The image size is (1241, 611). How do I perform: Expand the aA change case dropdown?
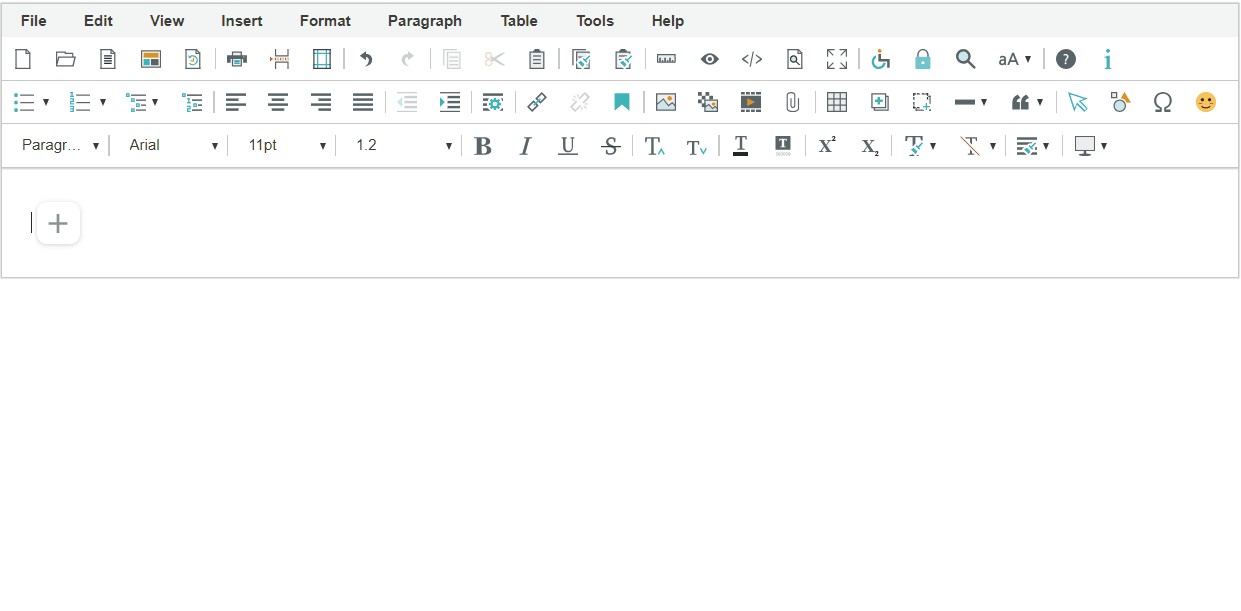pos(1028,59)
